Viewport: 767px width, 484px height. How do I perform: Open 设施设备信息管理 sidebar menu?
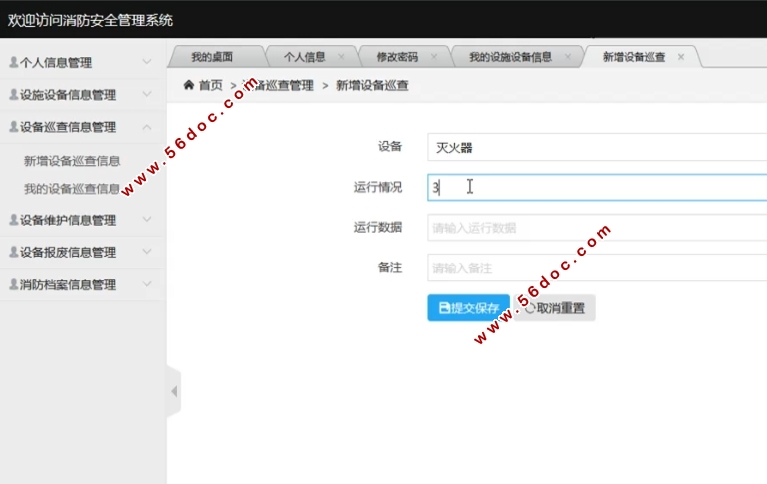(81, 94)
